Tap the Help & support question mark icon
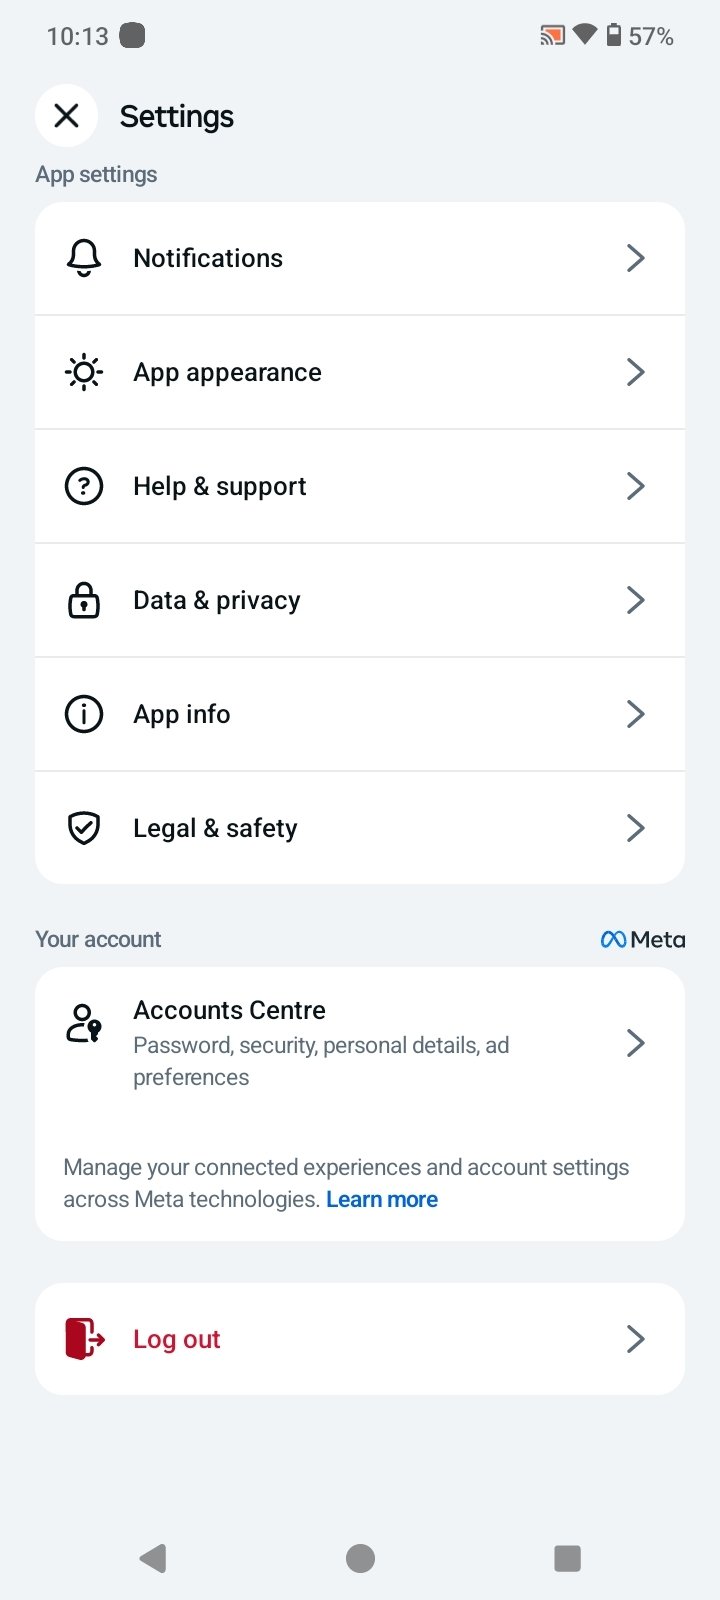Image resolution: width=720 pixels, height=1600 pixels. [x=84, y=486]
